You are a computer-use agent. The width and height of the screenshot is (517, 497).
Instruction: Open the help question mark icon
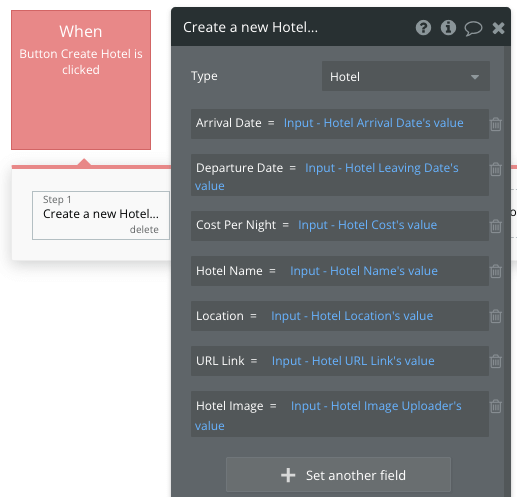pyautogui.click(x=423, y=28)
